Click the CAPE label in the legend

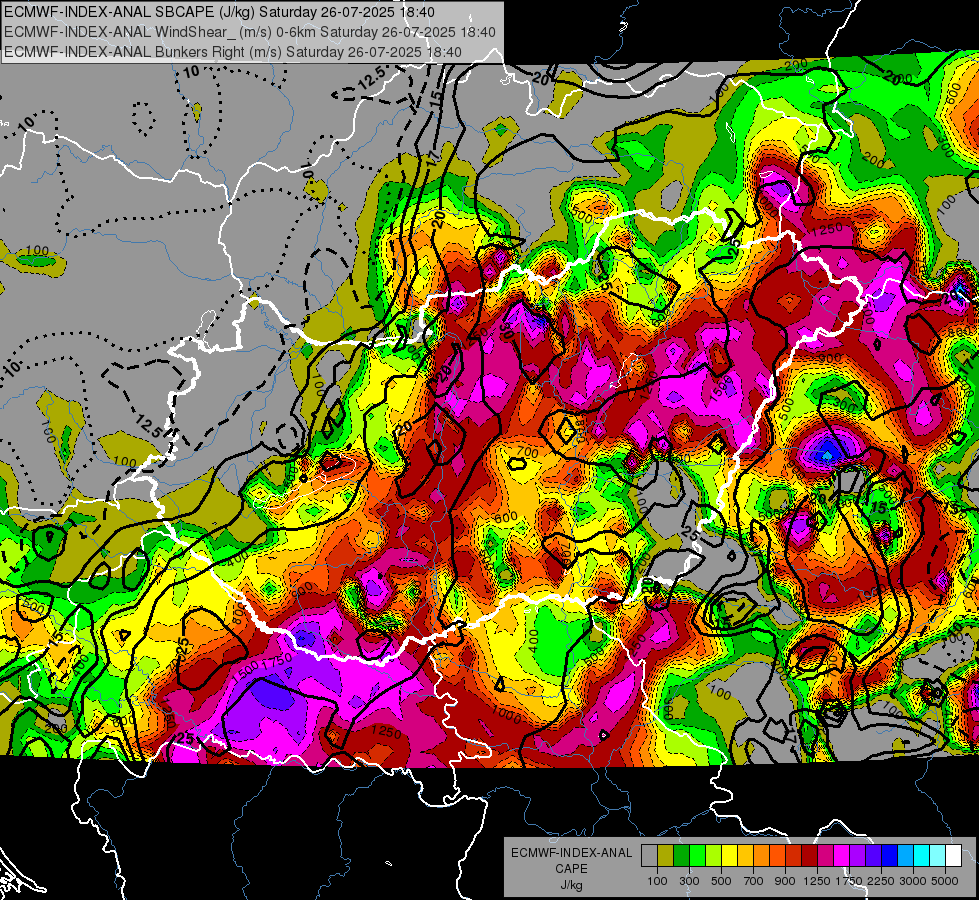tap(571, 869)
